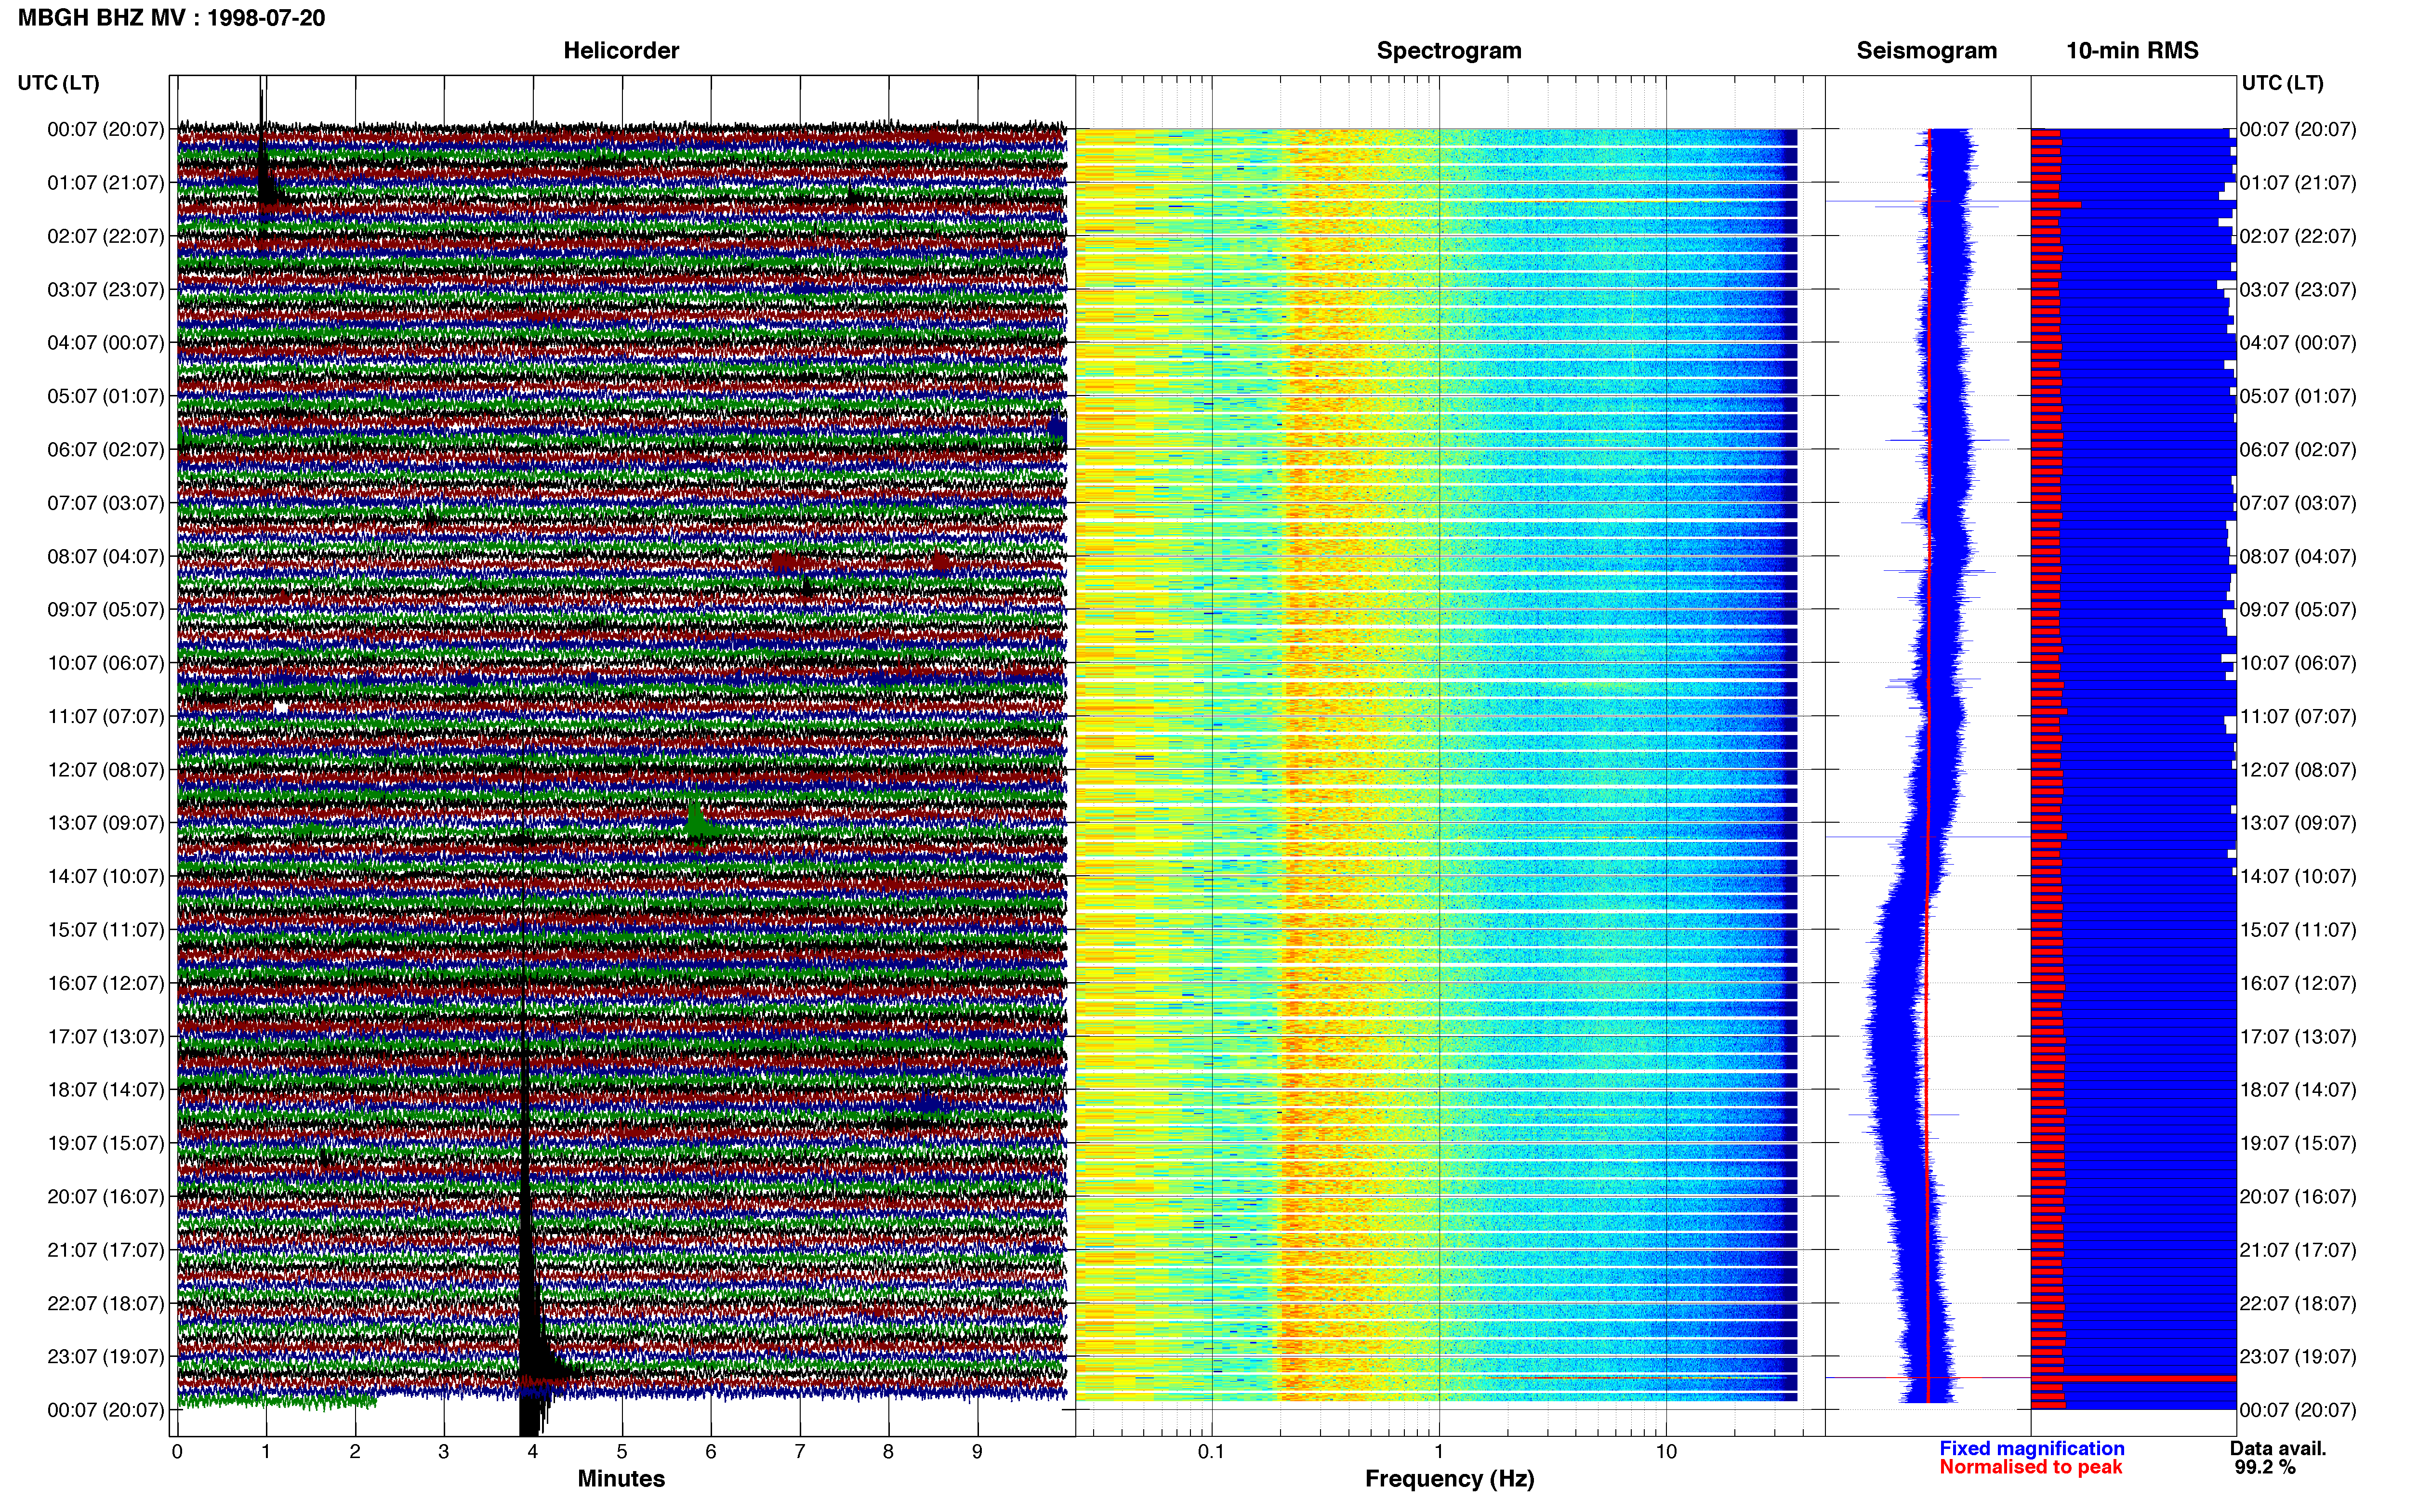Click the 'Data avail.' label
The height and width of the screenshot is (1512, 2418).
click(2278, 1448)
